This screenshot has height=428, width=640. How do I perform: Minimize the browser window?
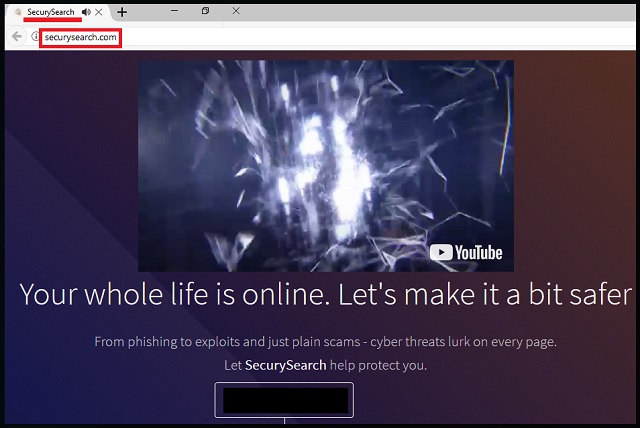click(x=174, y=11)
